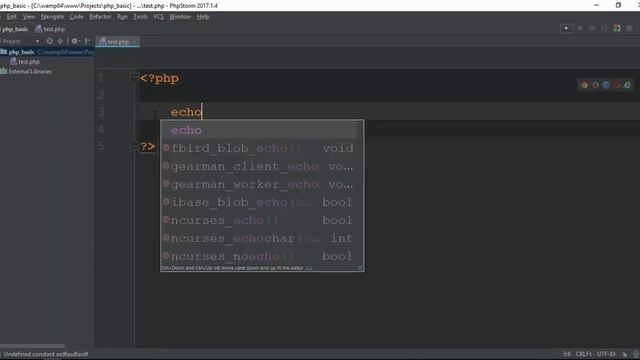
Task: Open the Help menu
Action: (x=203, y=17)
